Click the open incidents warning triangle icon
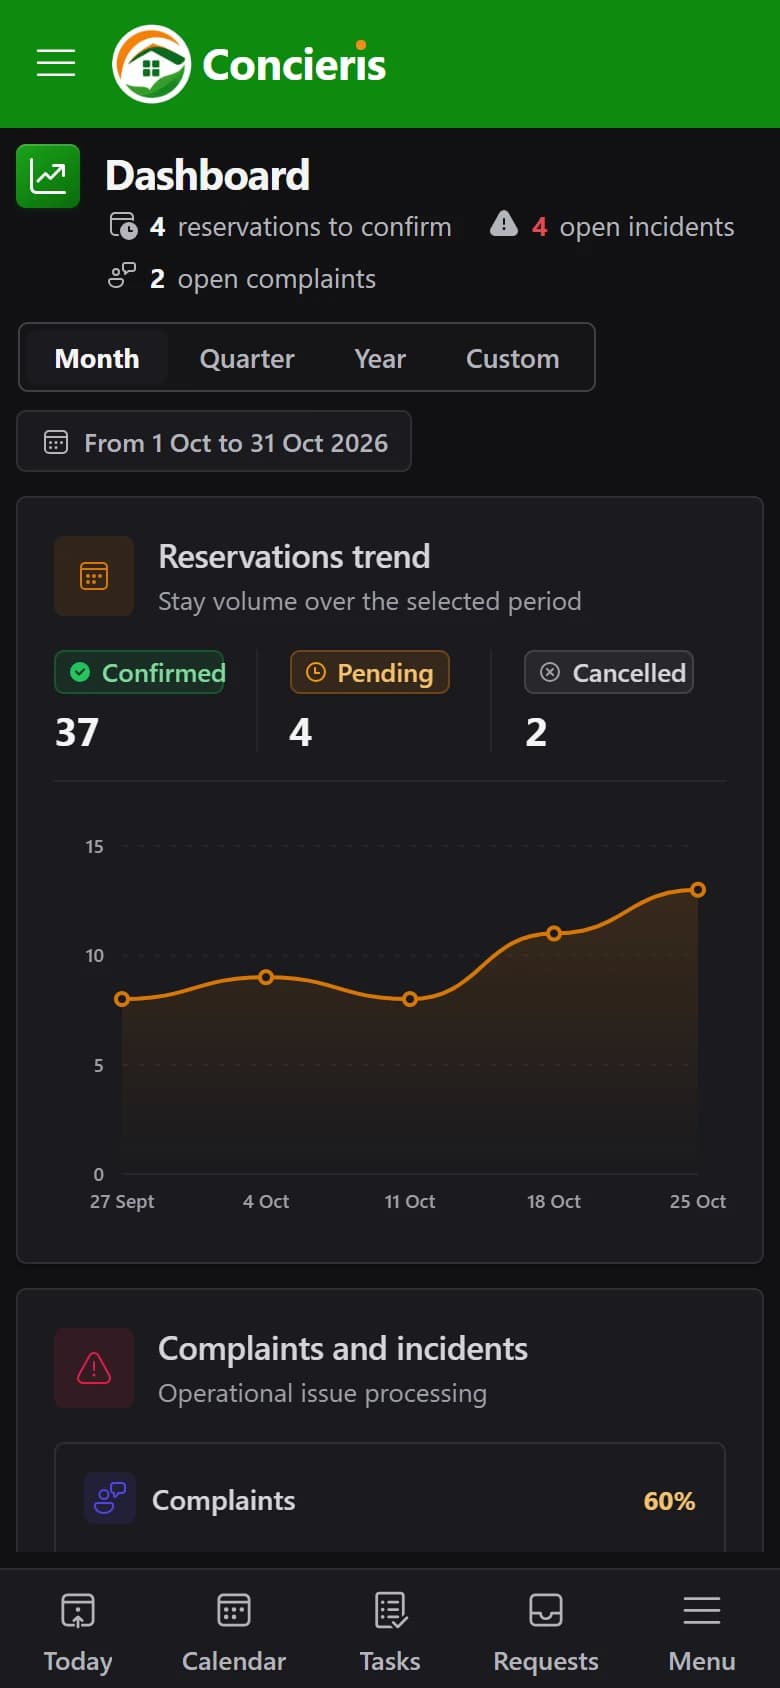This screenshot has height=1688, width=780. click(504, 224)
